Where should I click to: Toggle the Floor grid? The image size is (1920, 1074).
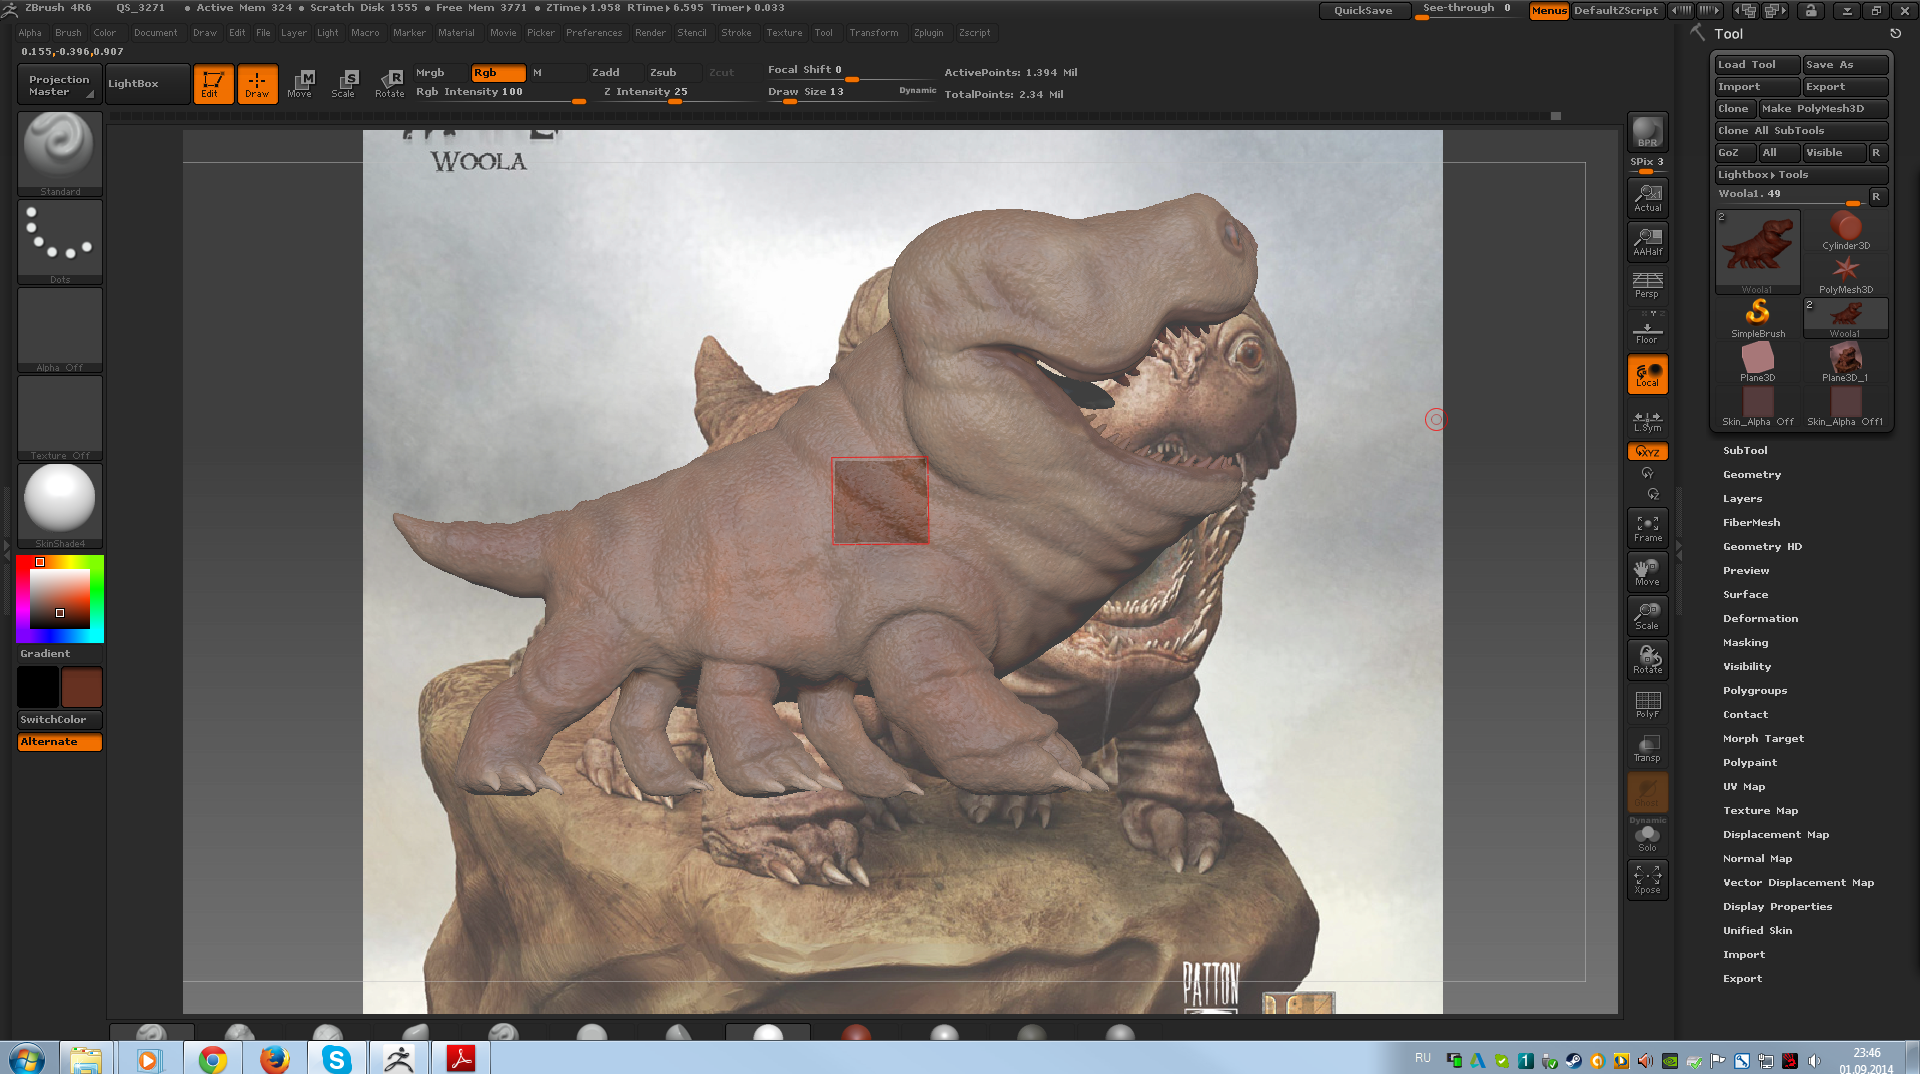coord(1647,329)
